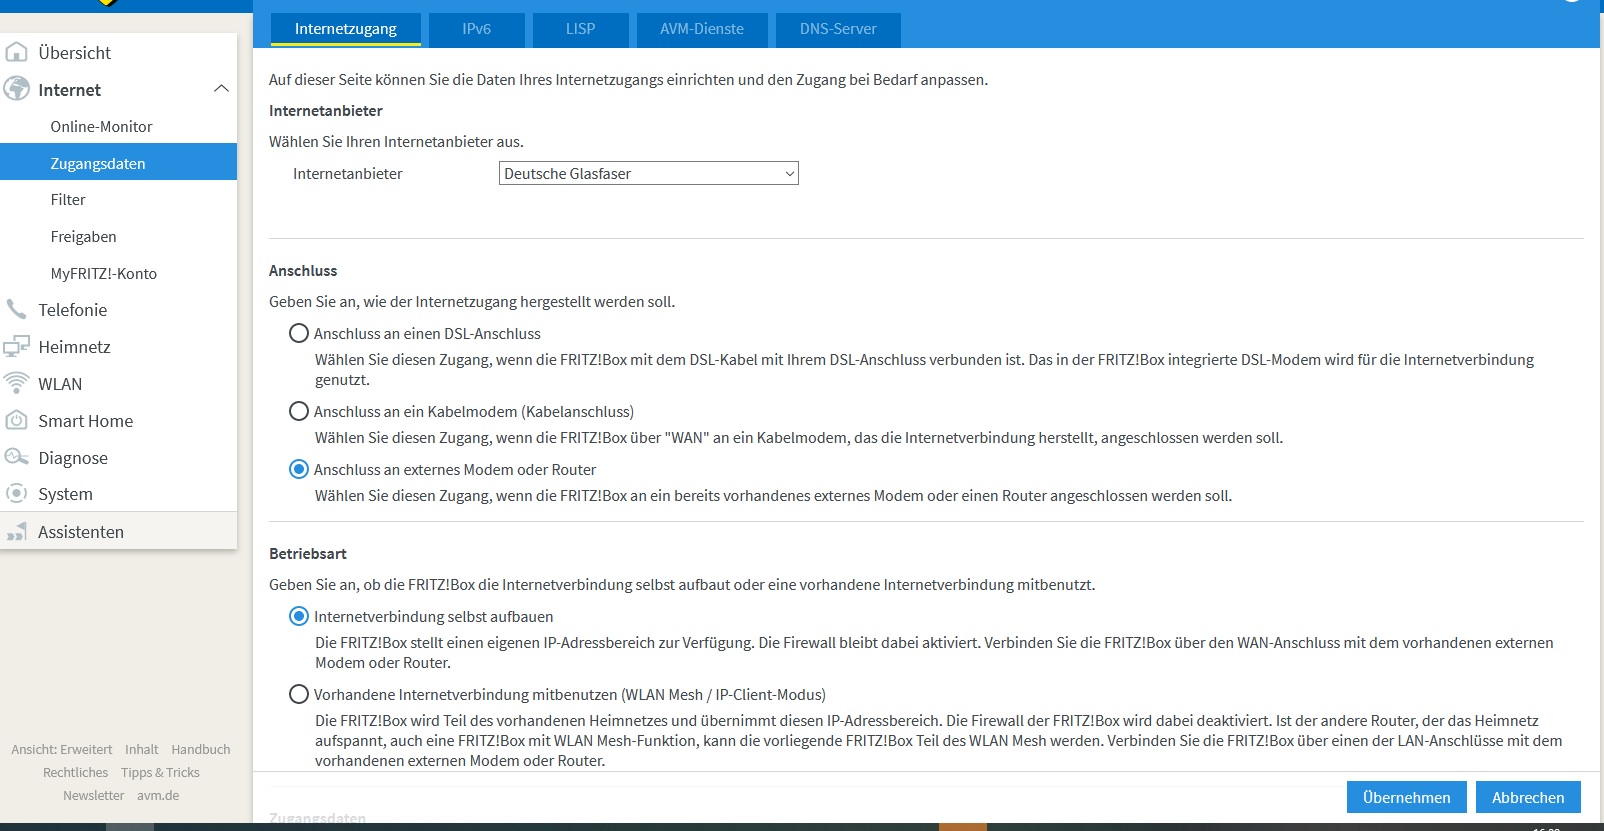1604x831 pixels.
Task: Open the Telefonie section
Action: point(73,310)
